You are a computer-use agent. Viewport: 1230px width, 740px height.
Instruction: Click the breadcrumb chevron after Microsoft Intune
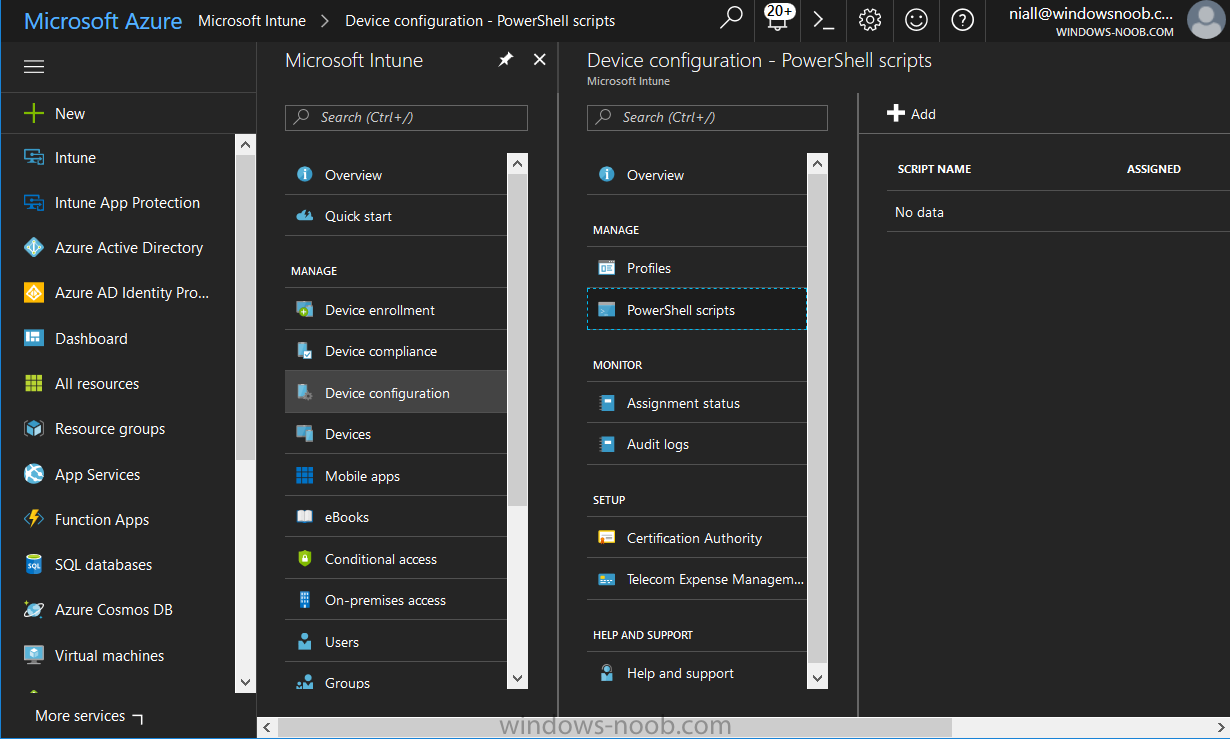326,20
